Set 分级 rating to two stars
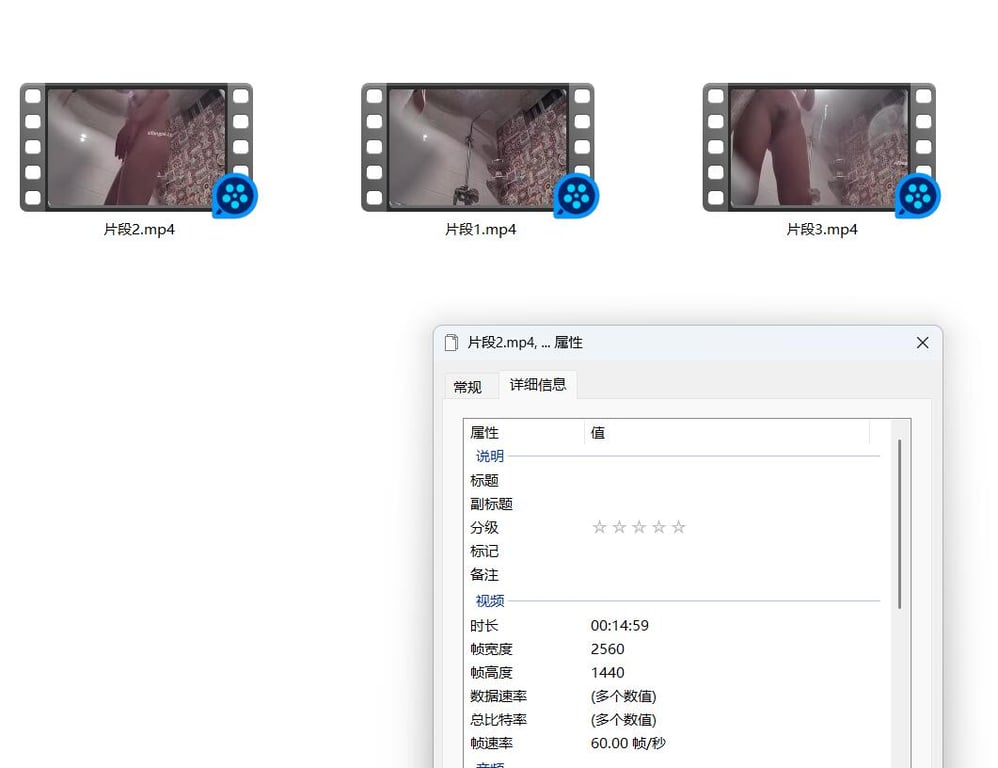The image size is (998, 768). click(619, 527)
